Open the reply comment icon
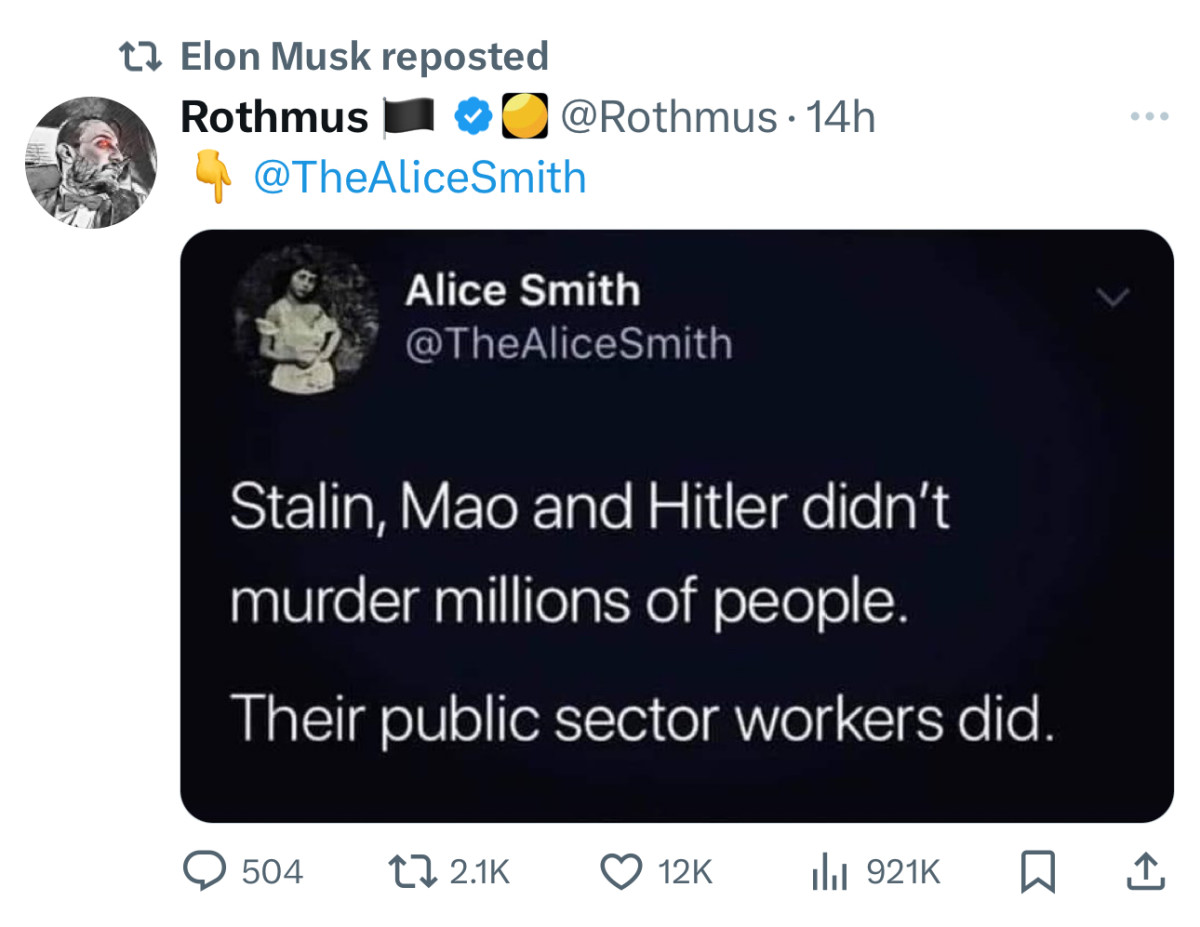 click(x=207, y=872)
